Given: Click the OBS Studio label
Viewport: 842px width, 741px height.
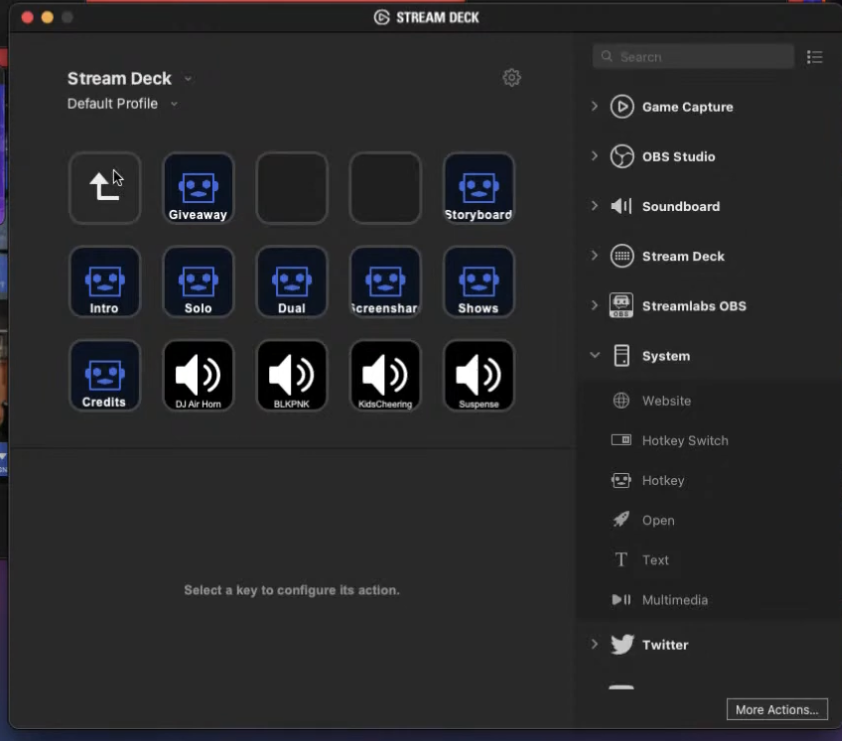Looking at the screenshot, I should (679, 157).
